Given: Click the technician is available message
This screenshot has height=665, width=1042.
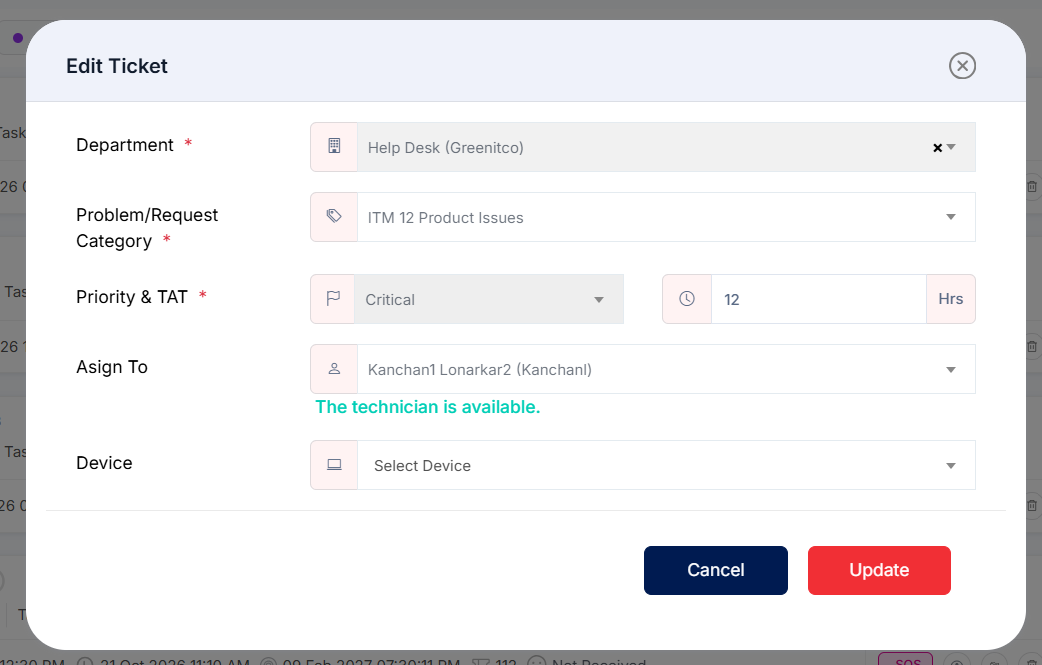Looking at the screenshot, I should [427, 407].
